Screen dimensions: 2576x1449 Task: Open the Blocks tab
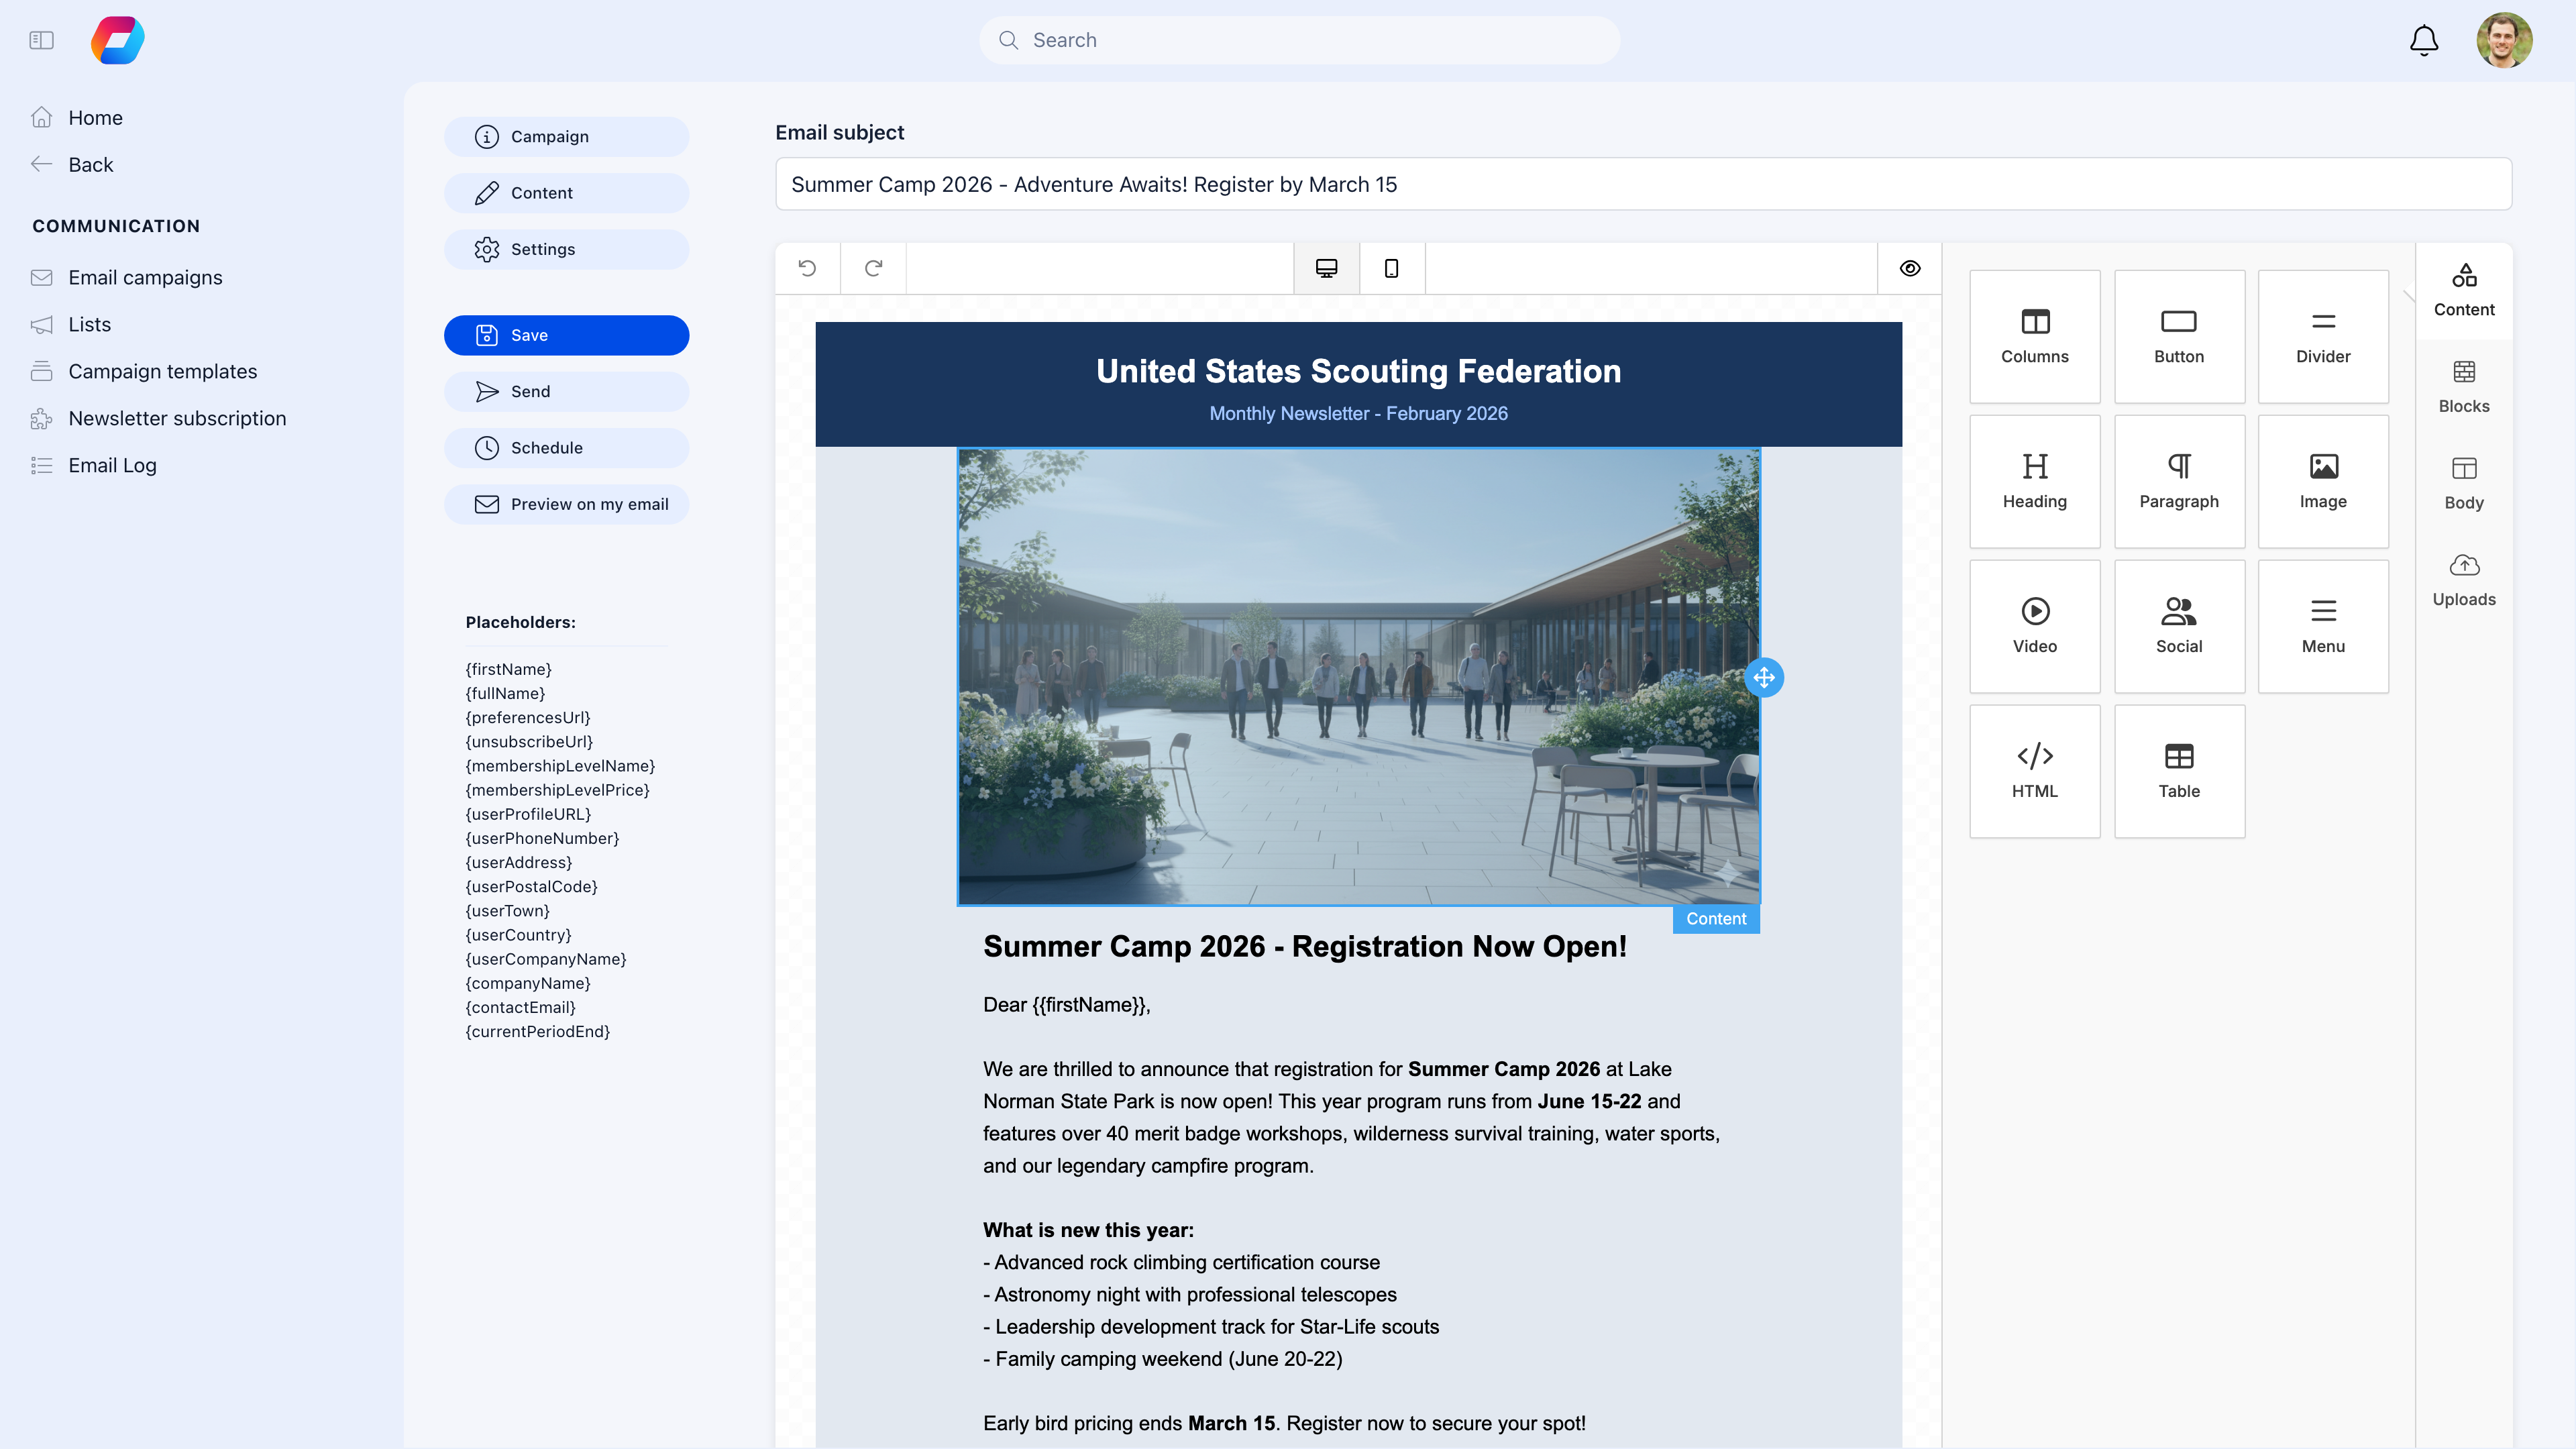click(x=2463, y=385)
